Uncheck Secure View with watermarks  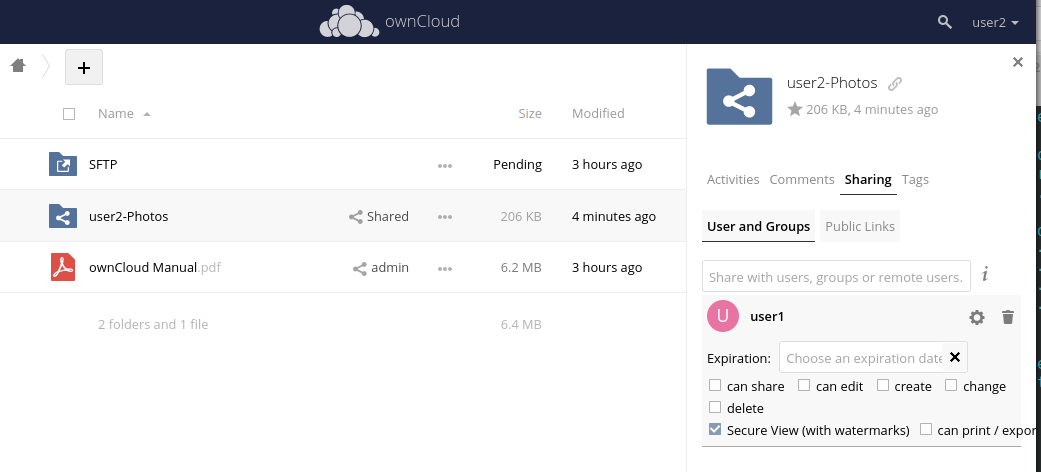[715, 429]
